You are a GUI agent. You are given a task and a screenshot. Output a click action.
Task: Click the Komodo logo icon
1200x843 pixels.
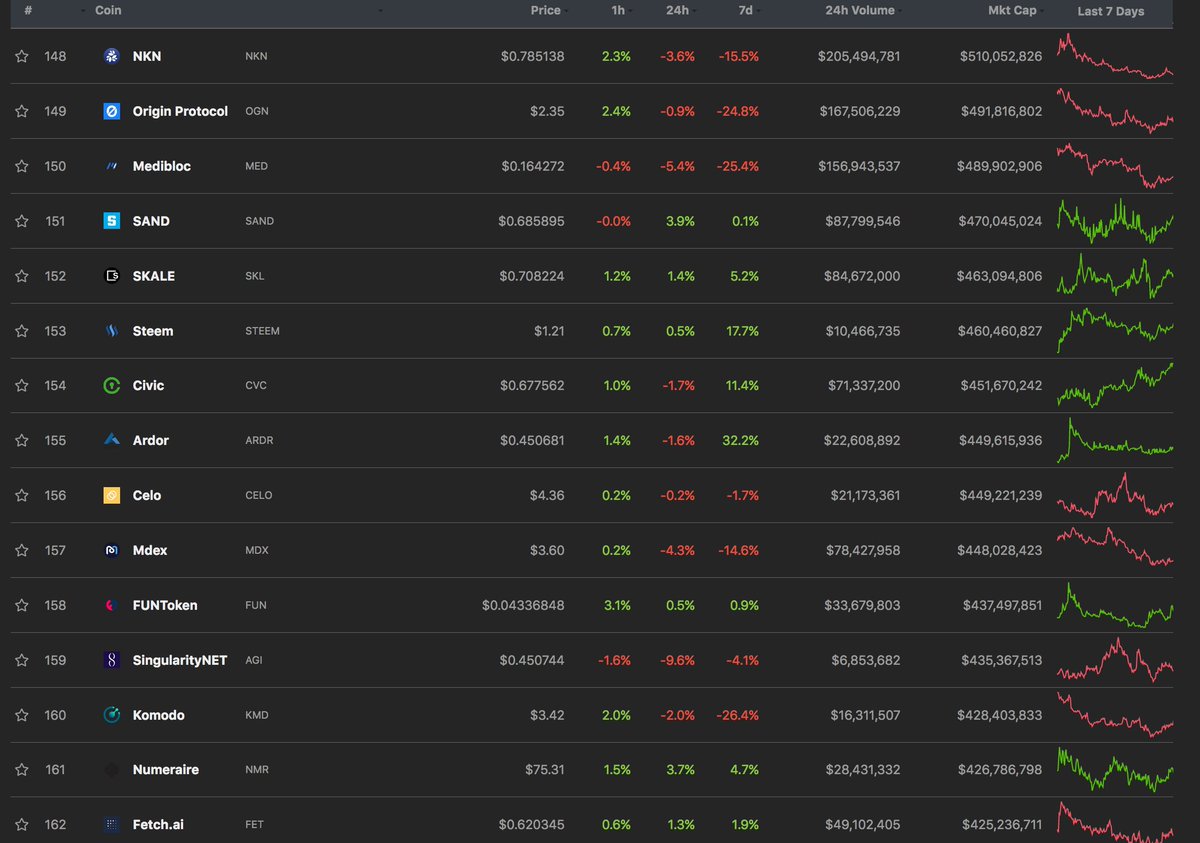point(112,715)
